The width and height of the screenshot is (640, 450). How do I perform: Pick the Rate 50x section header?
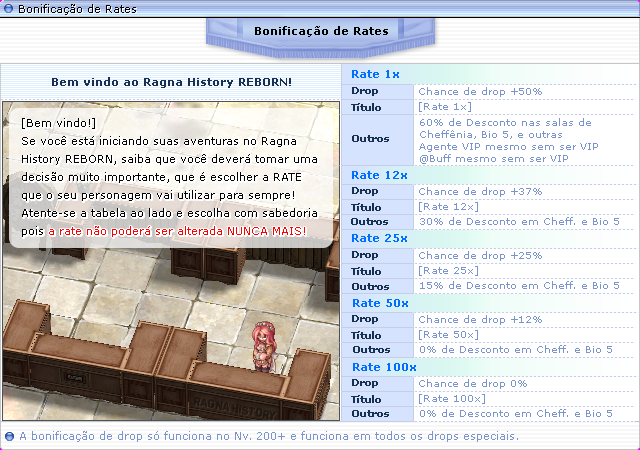pyautogui.click(x=379, y=303)
